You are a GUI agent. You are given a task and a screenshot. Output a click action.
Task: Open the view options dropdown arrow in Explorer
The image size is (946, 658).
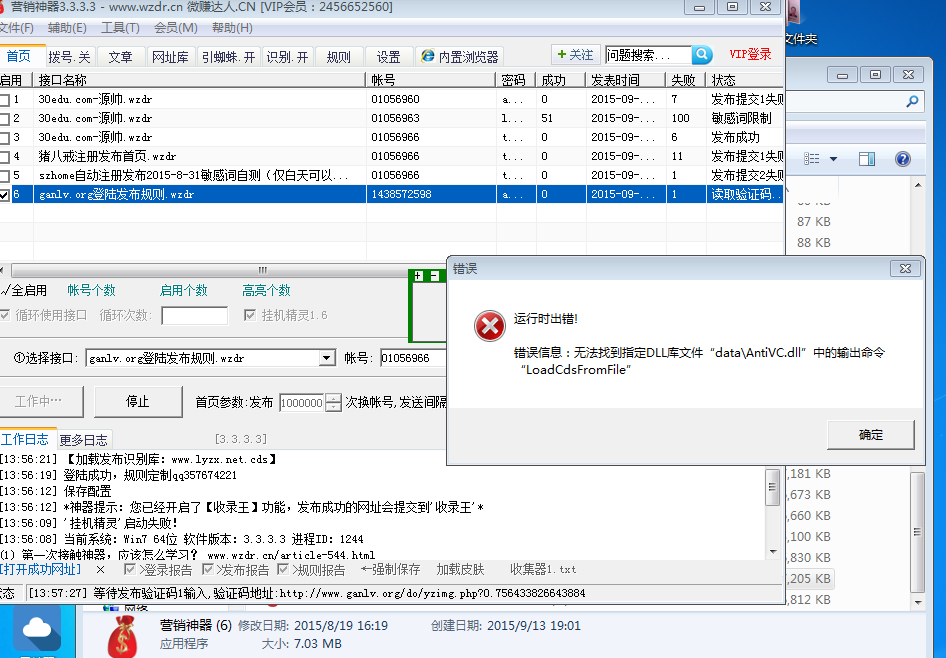[x=833, y=159]
